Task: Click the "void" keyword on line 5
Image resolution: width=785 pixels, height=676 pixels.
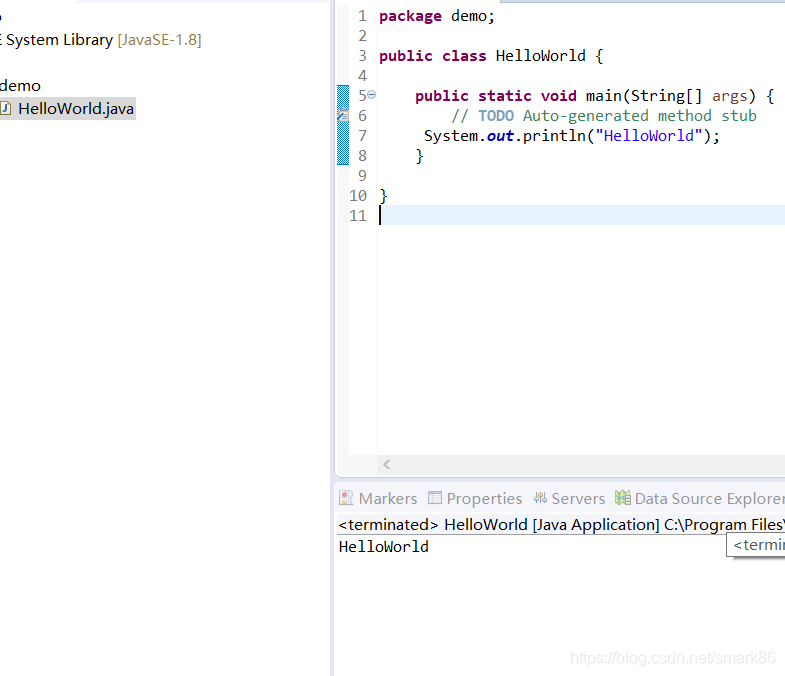Action: point(559,96)
